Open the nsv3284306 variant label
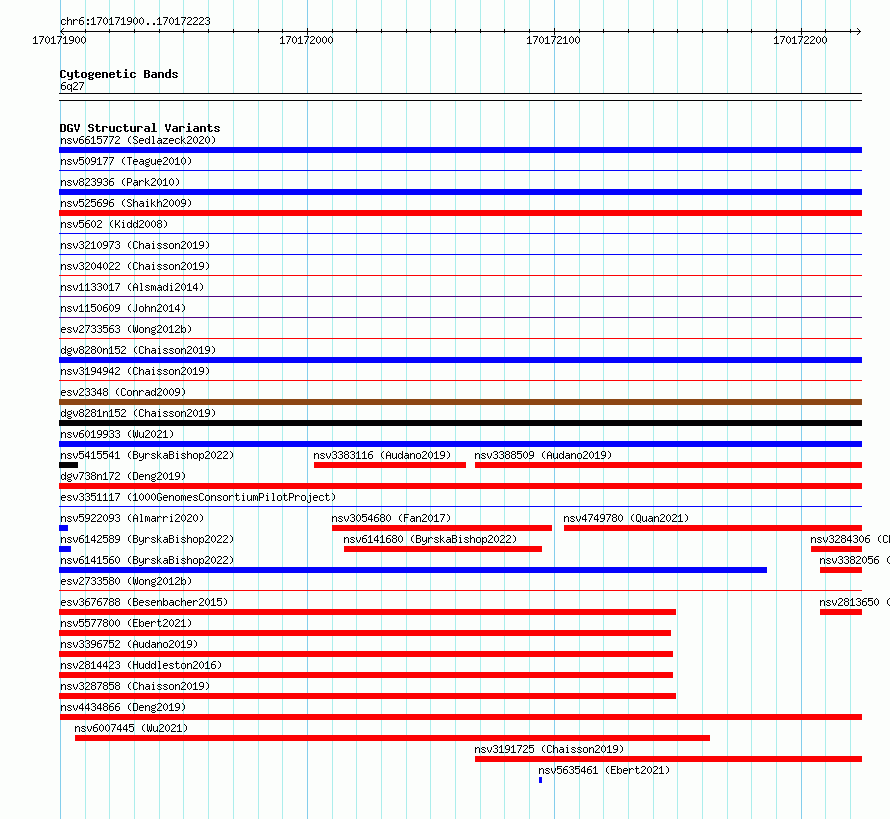This screenshot has height=819, width=890. (850, 539)
